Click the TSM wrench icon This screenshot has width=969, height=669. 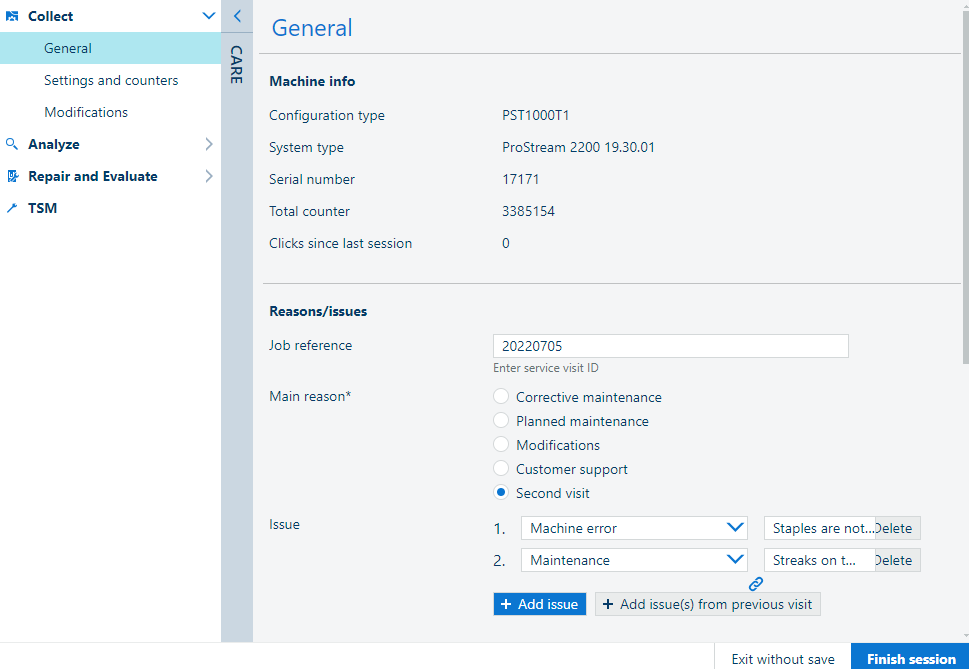tap(12, 208)
